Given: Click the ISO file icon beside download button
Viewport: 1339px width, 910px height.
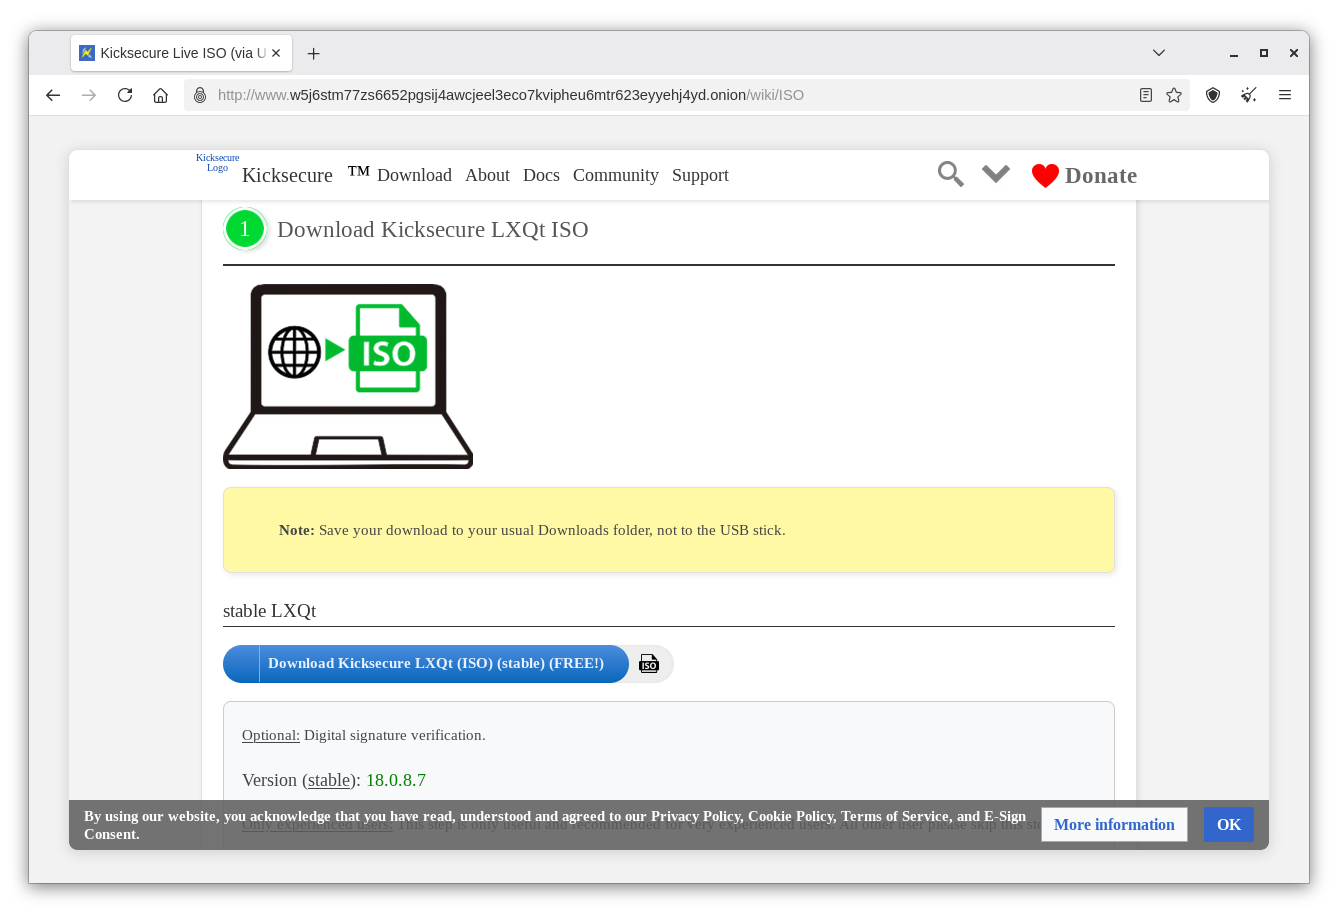Looking at the screenshot, I should (x=648, y=663).
